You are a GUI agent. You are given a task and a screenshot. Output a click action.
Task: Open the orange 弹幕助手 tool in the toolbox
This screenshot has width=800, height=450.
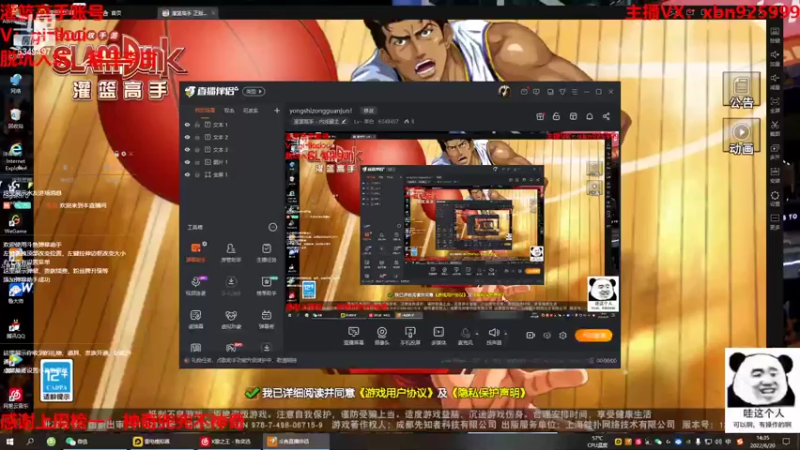pyautogui.click(x=196, y=252)
